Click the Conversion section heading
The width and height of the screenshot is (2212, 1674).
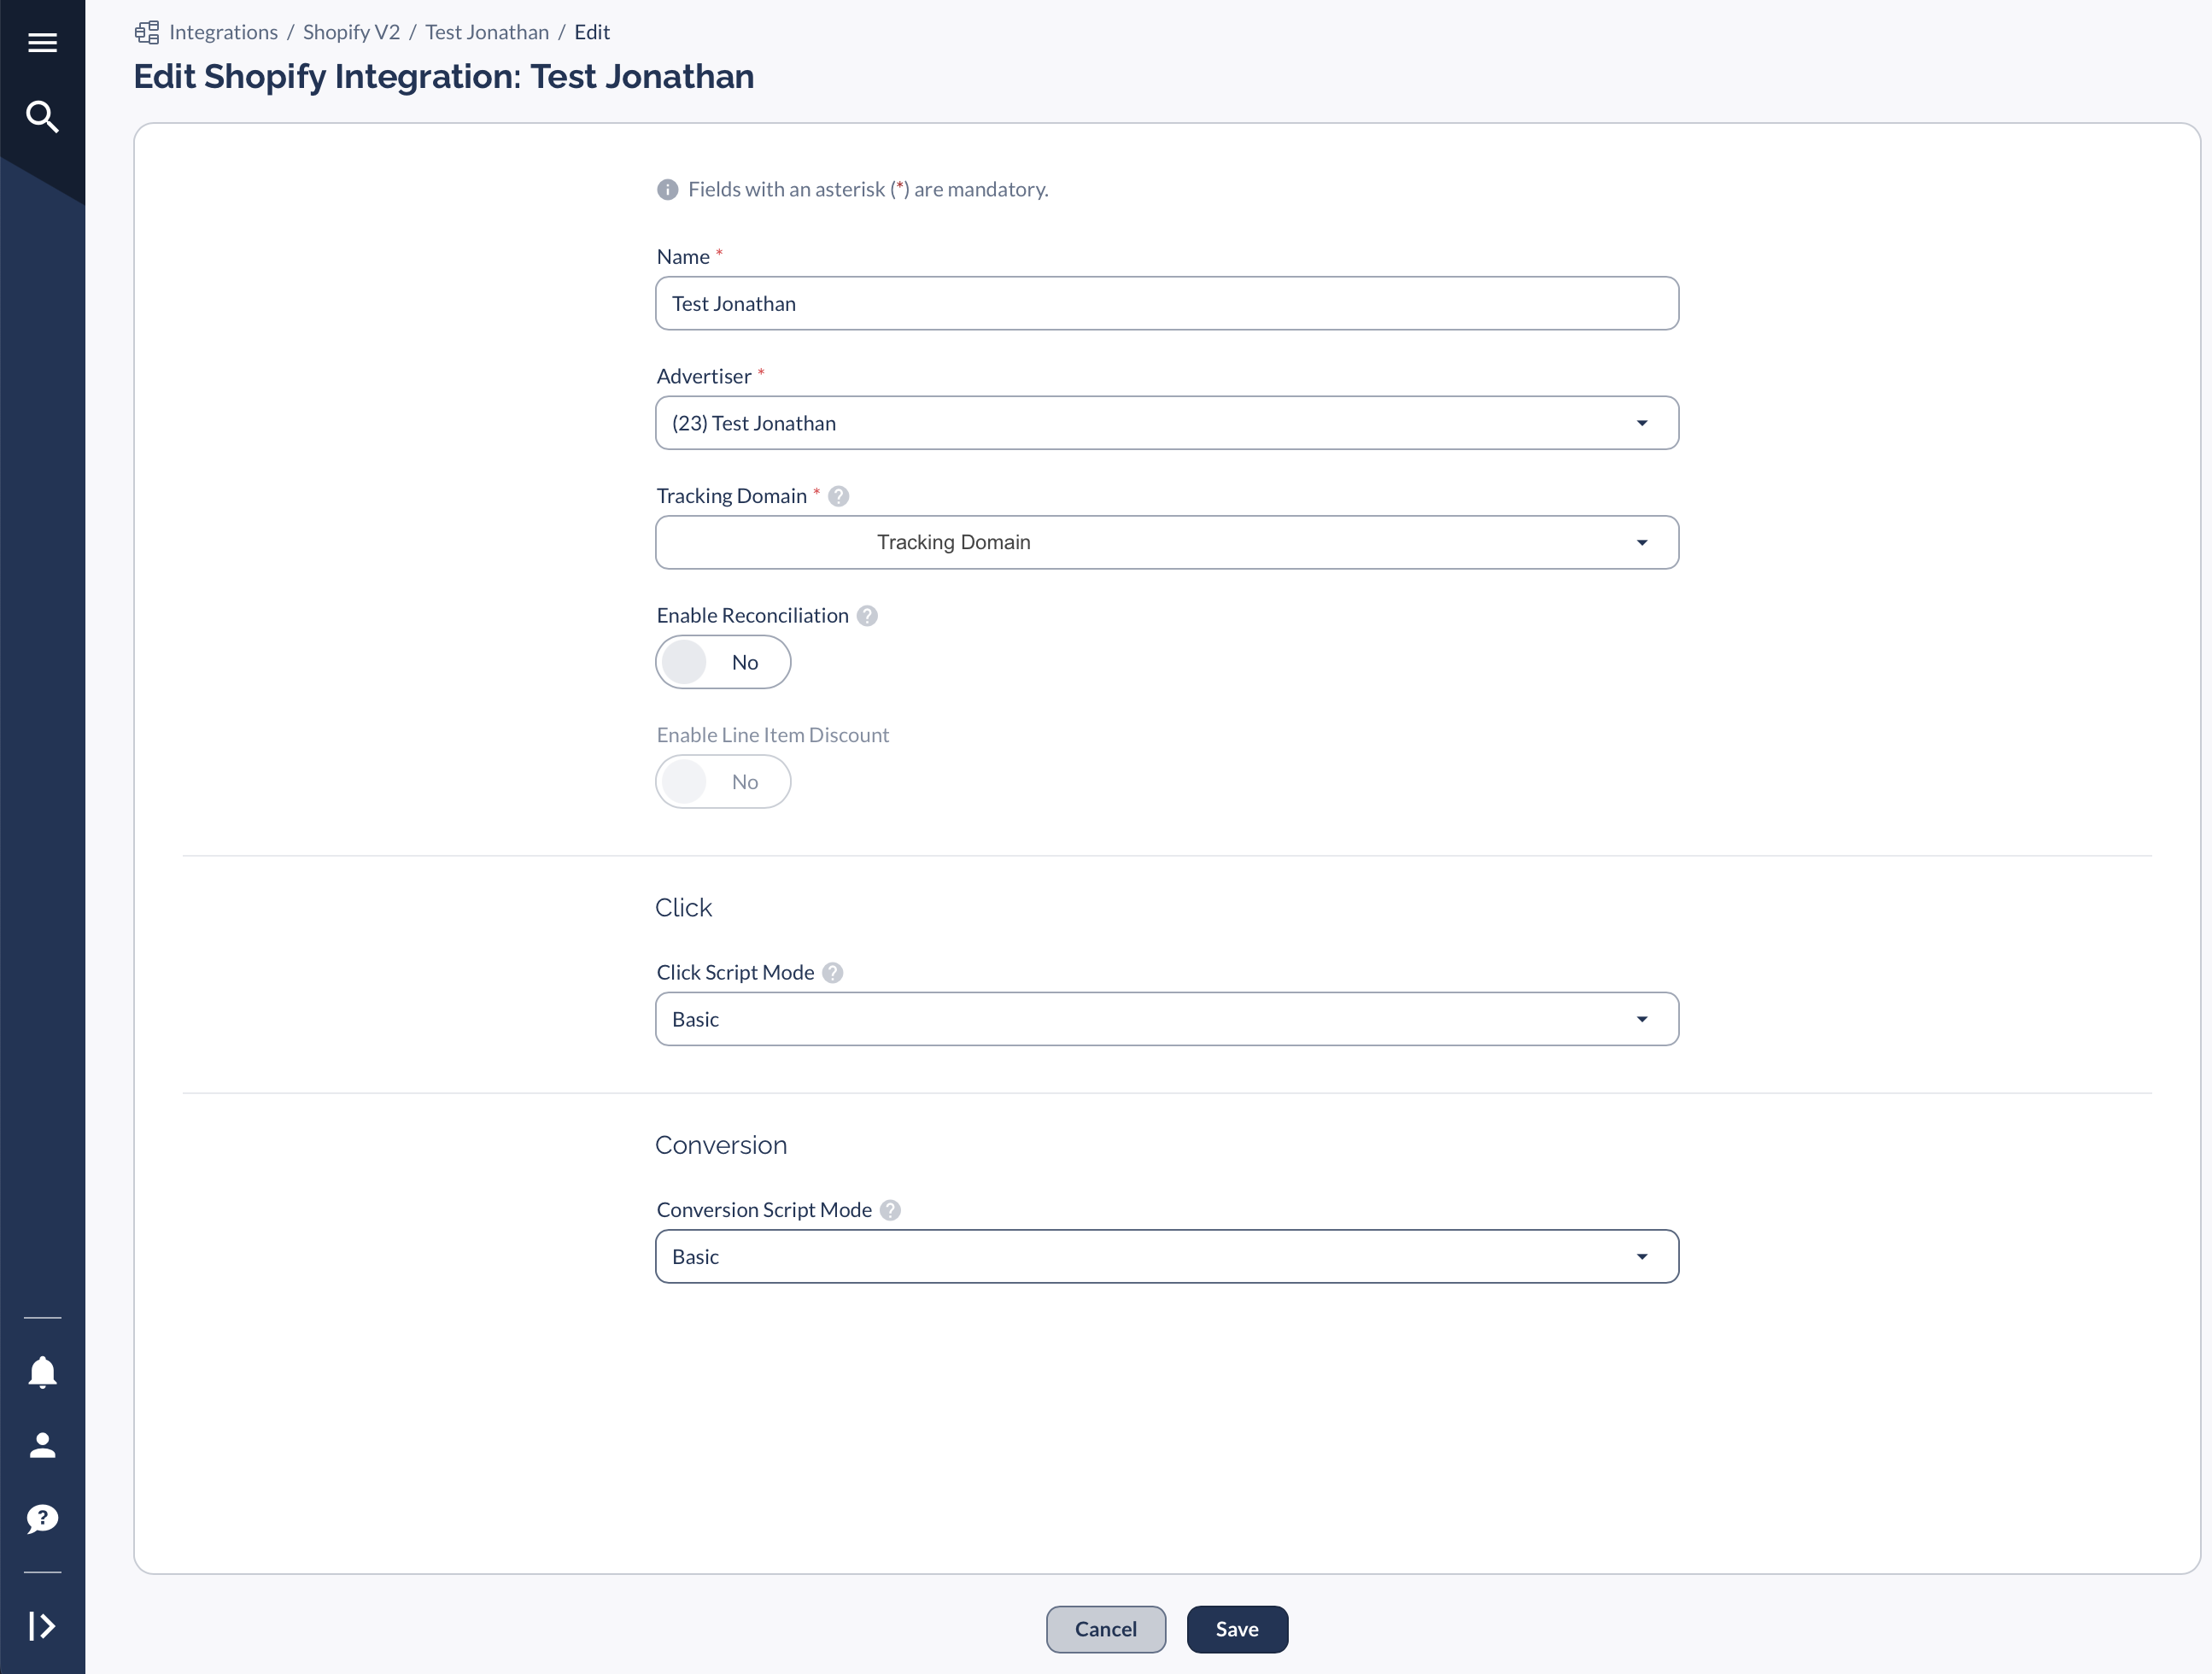(721, 1145)
